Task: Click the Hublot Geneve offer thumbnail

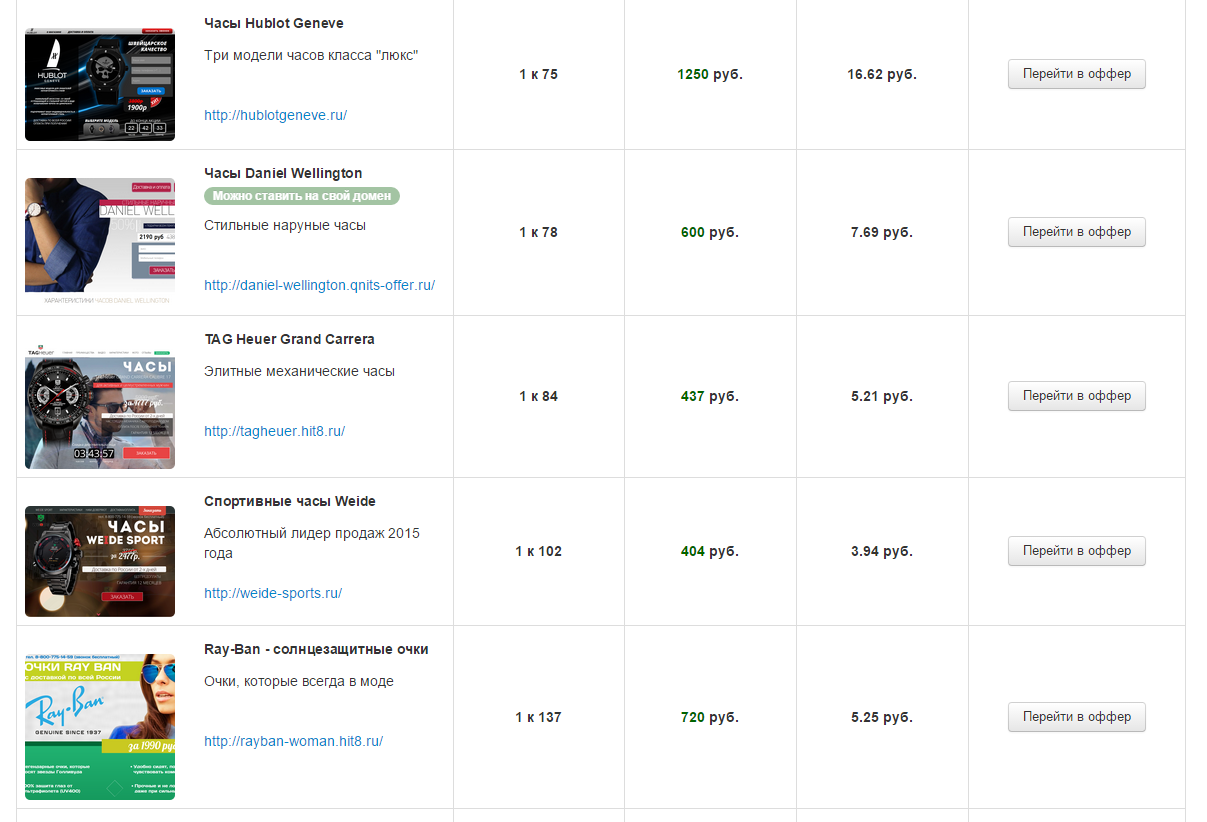Action: [100, 84]
